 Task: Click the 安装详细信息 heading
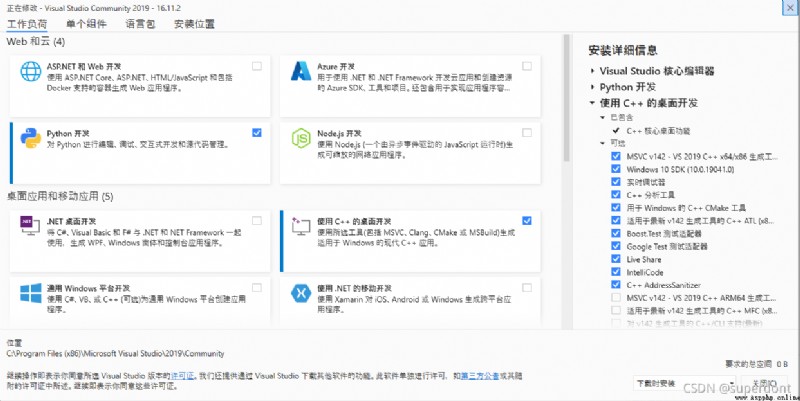[x=623, y=50]
